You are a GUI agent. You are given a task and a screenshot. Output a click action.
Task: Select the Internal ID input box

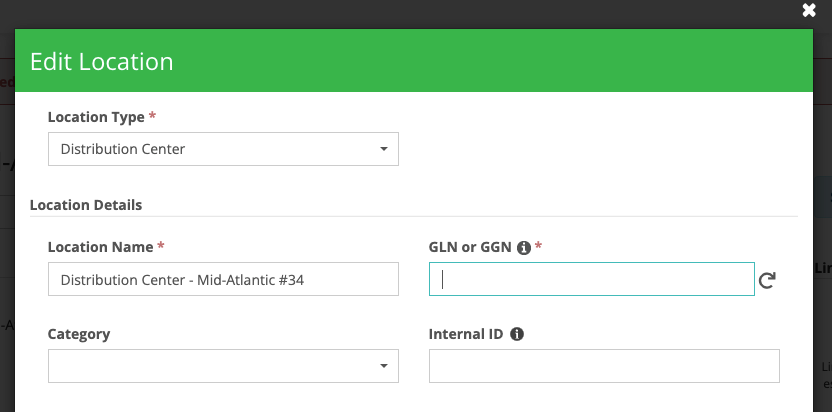pyautogui.click(x=603, y=366)
